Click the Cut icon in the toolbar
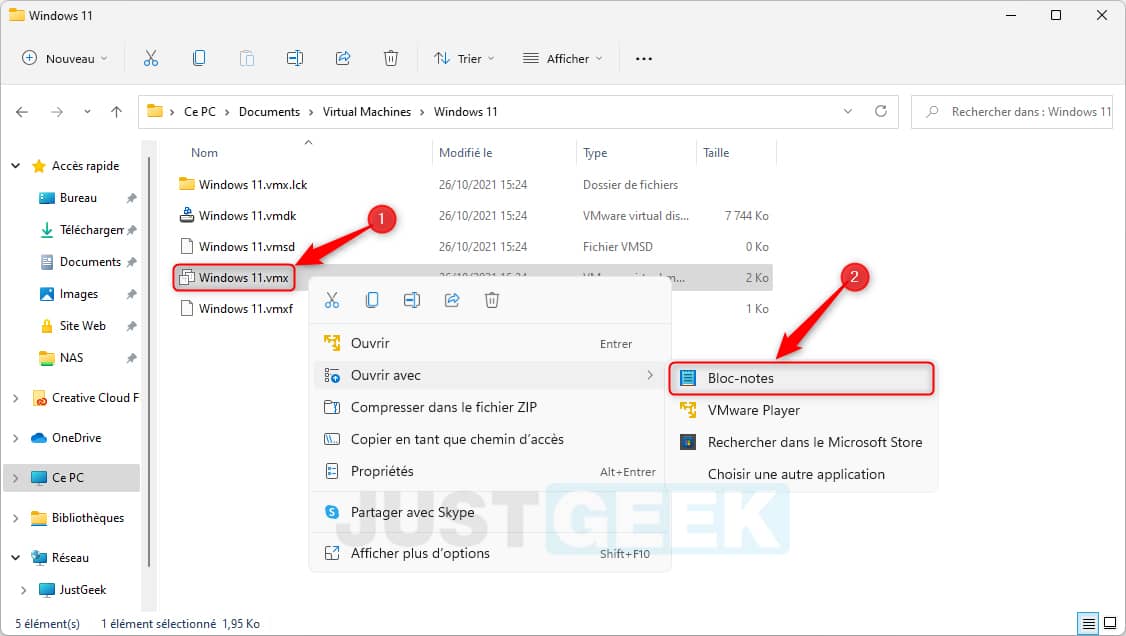The image size is (1126, 636). coord(151,59)
